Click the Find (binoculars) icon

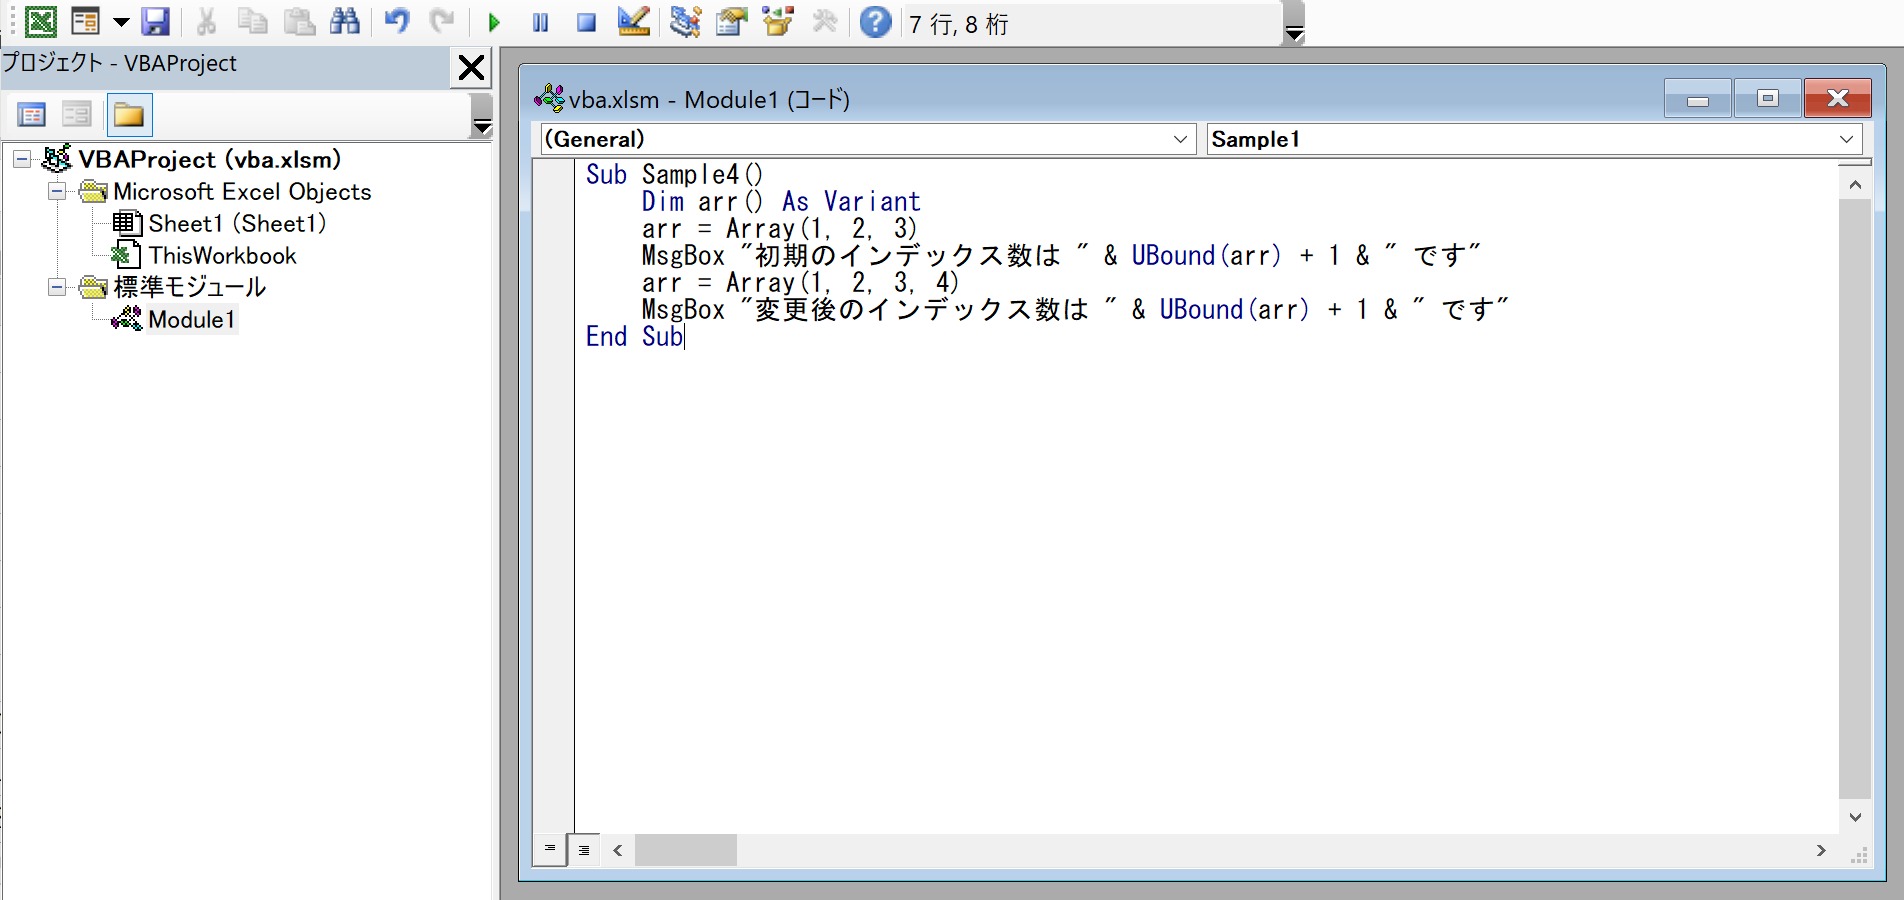tap(345, 21)
